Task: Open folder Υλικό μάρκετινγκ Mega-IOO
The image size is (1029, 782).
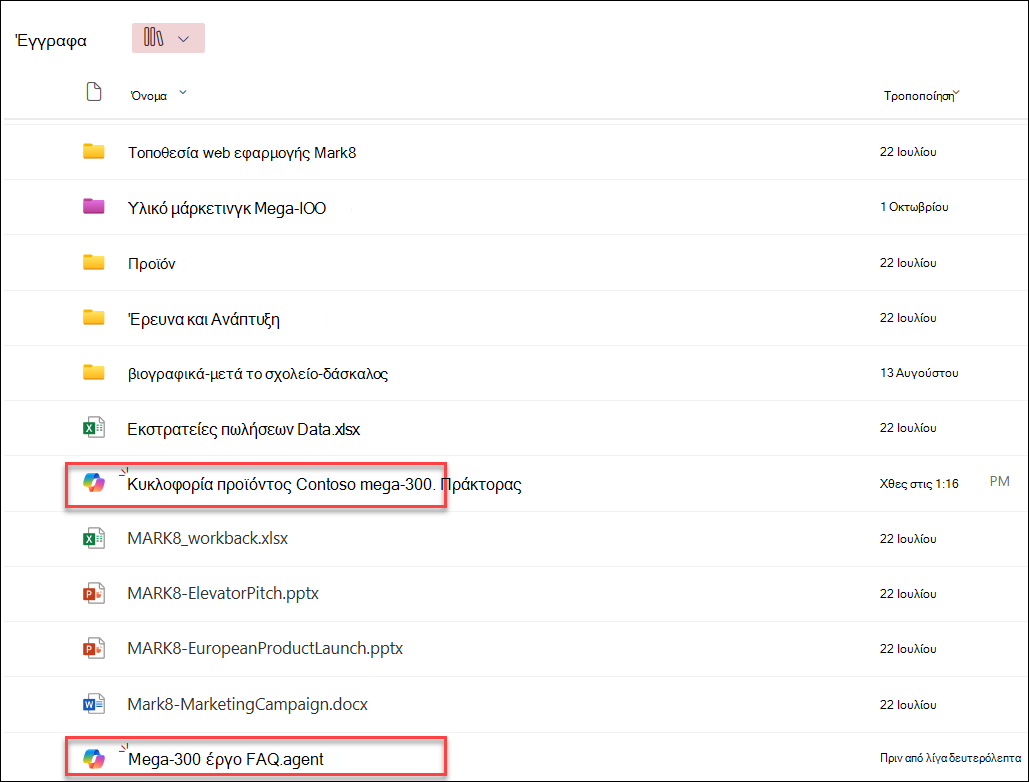Action: [x=227, y=209]
